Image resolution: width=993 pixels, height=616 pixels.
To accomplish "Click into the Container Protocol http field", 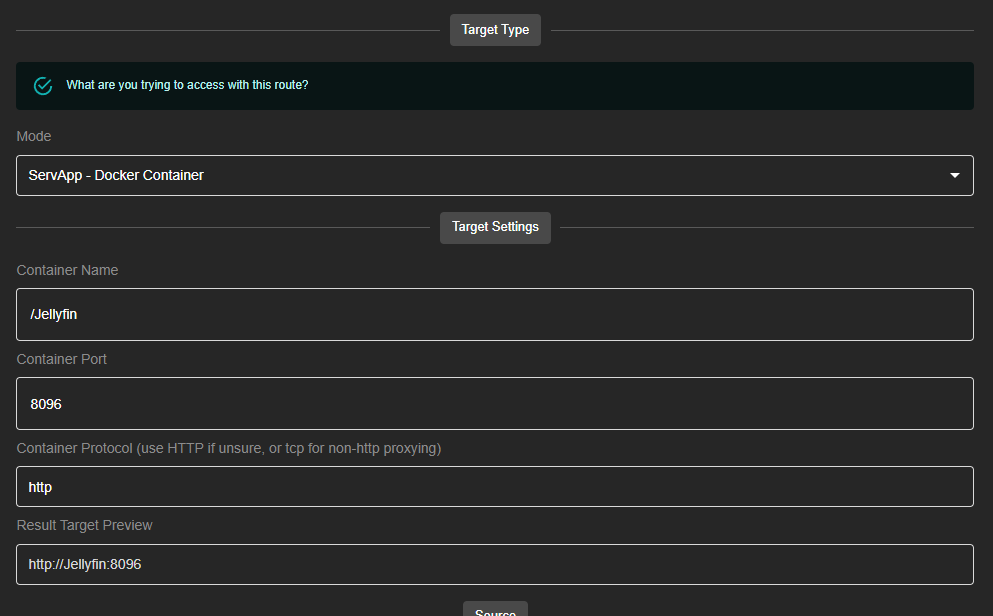I will coord(495,487).
